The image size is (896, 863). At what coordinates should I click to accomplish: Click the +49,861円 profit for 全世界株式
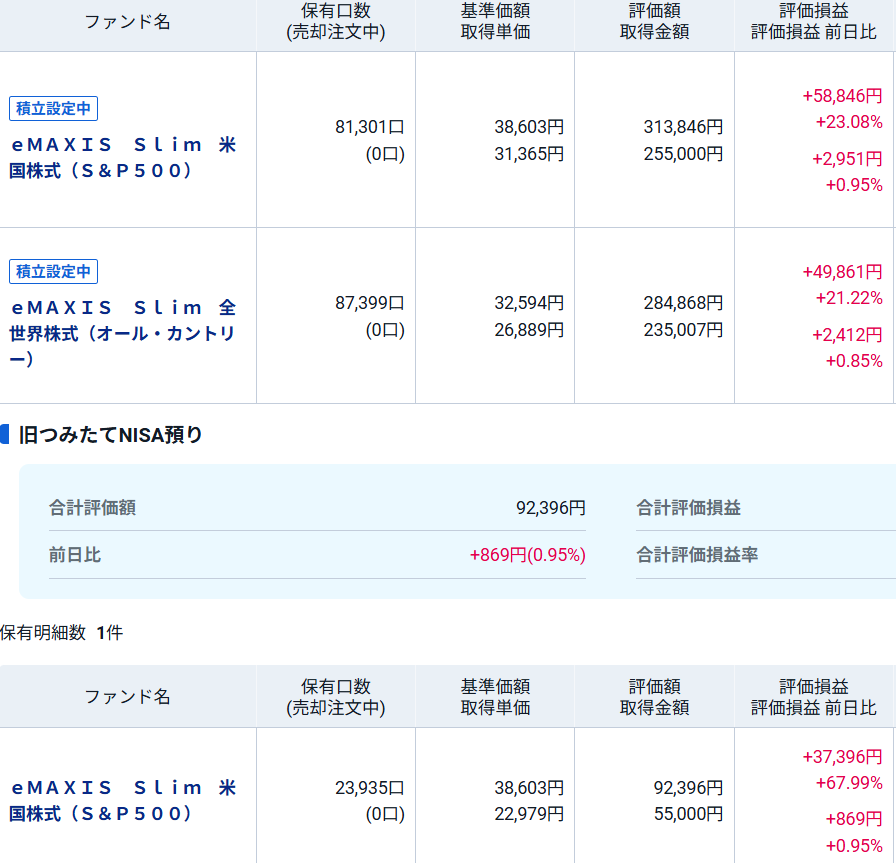pyautogui.click(x=842, y=272)
